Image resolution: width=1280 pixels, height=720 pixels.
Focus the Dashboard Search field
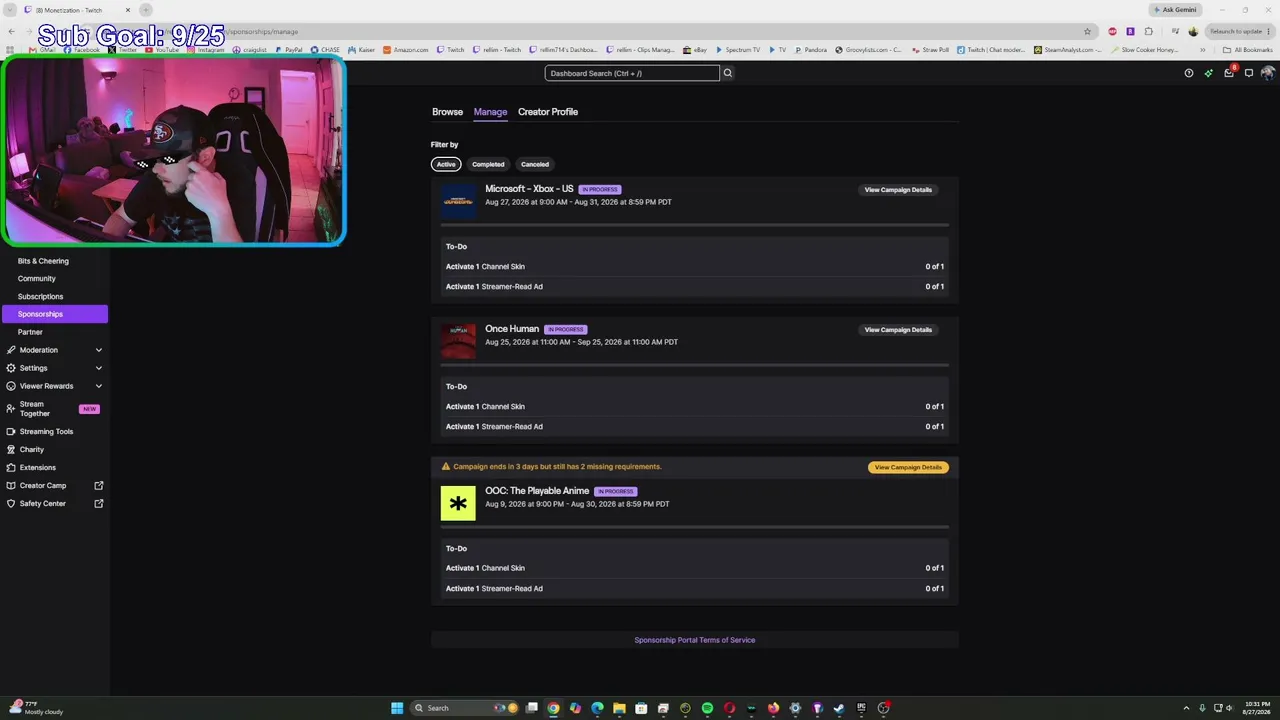tap(632, 73)
